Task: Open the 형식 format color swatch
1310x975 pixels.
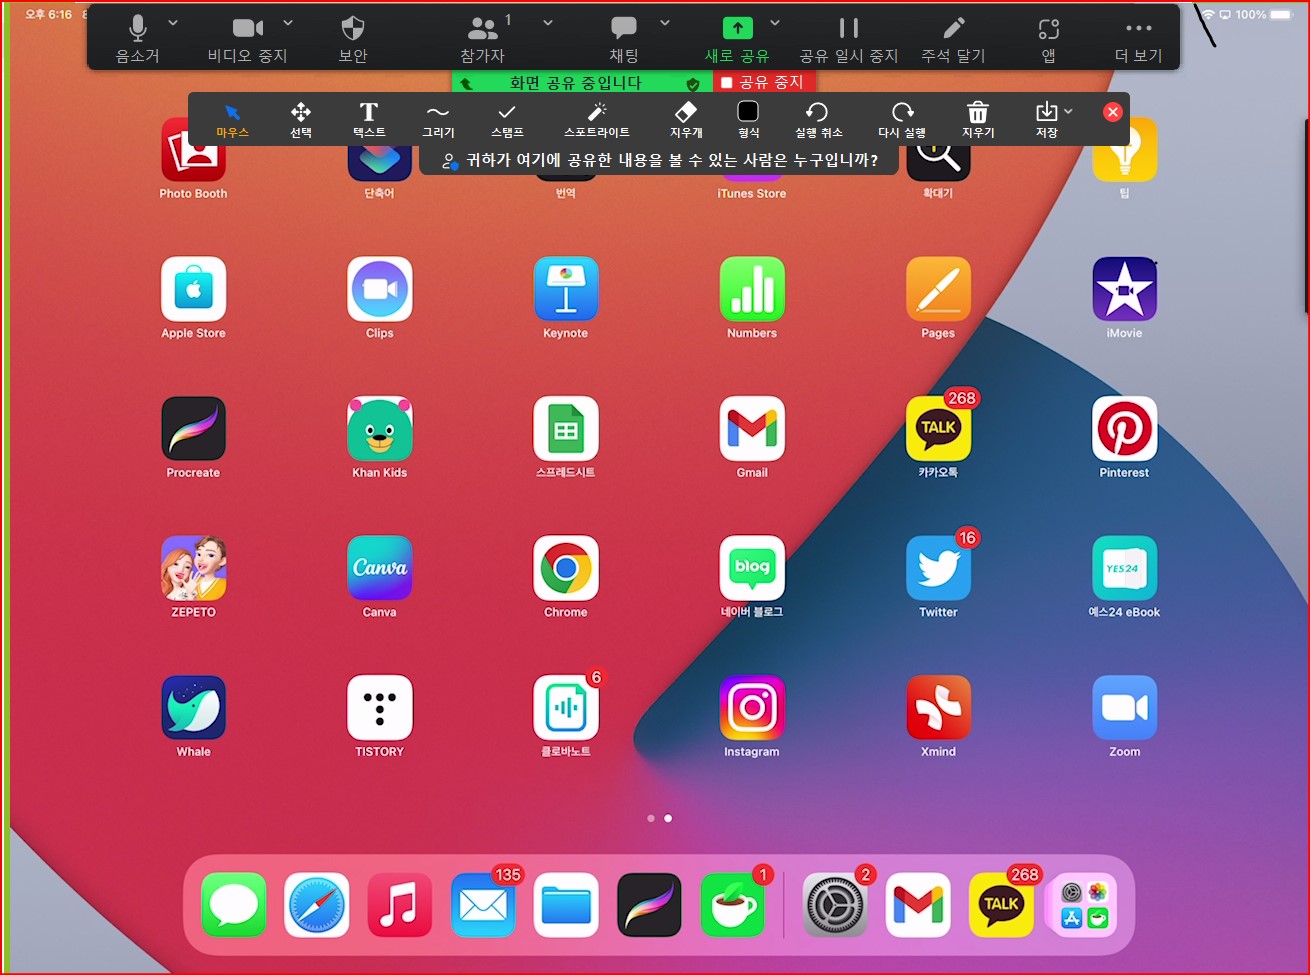Action: (748, 120)
